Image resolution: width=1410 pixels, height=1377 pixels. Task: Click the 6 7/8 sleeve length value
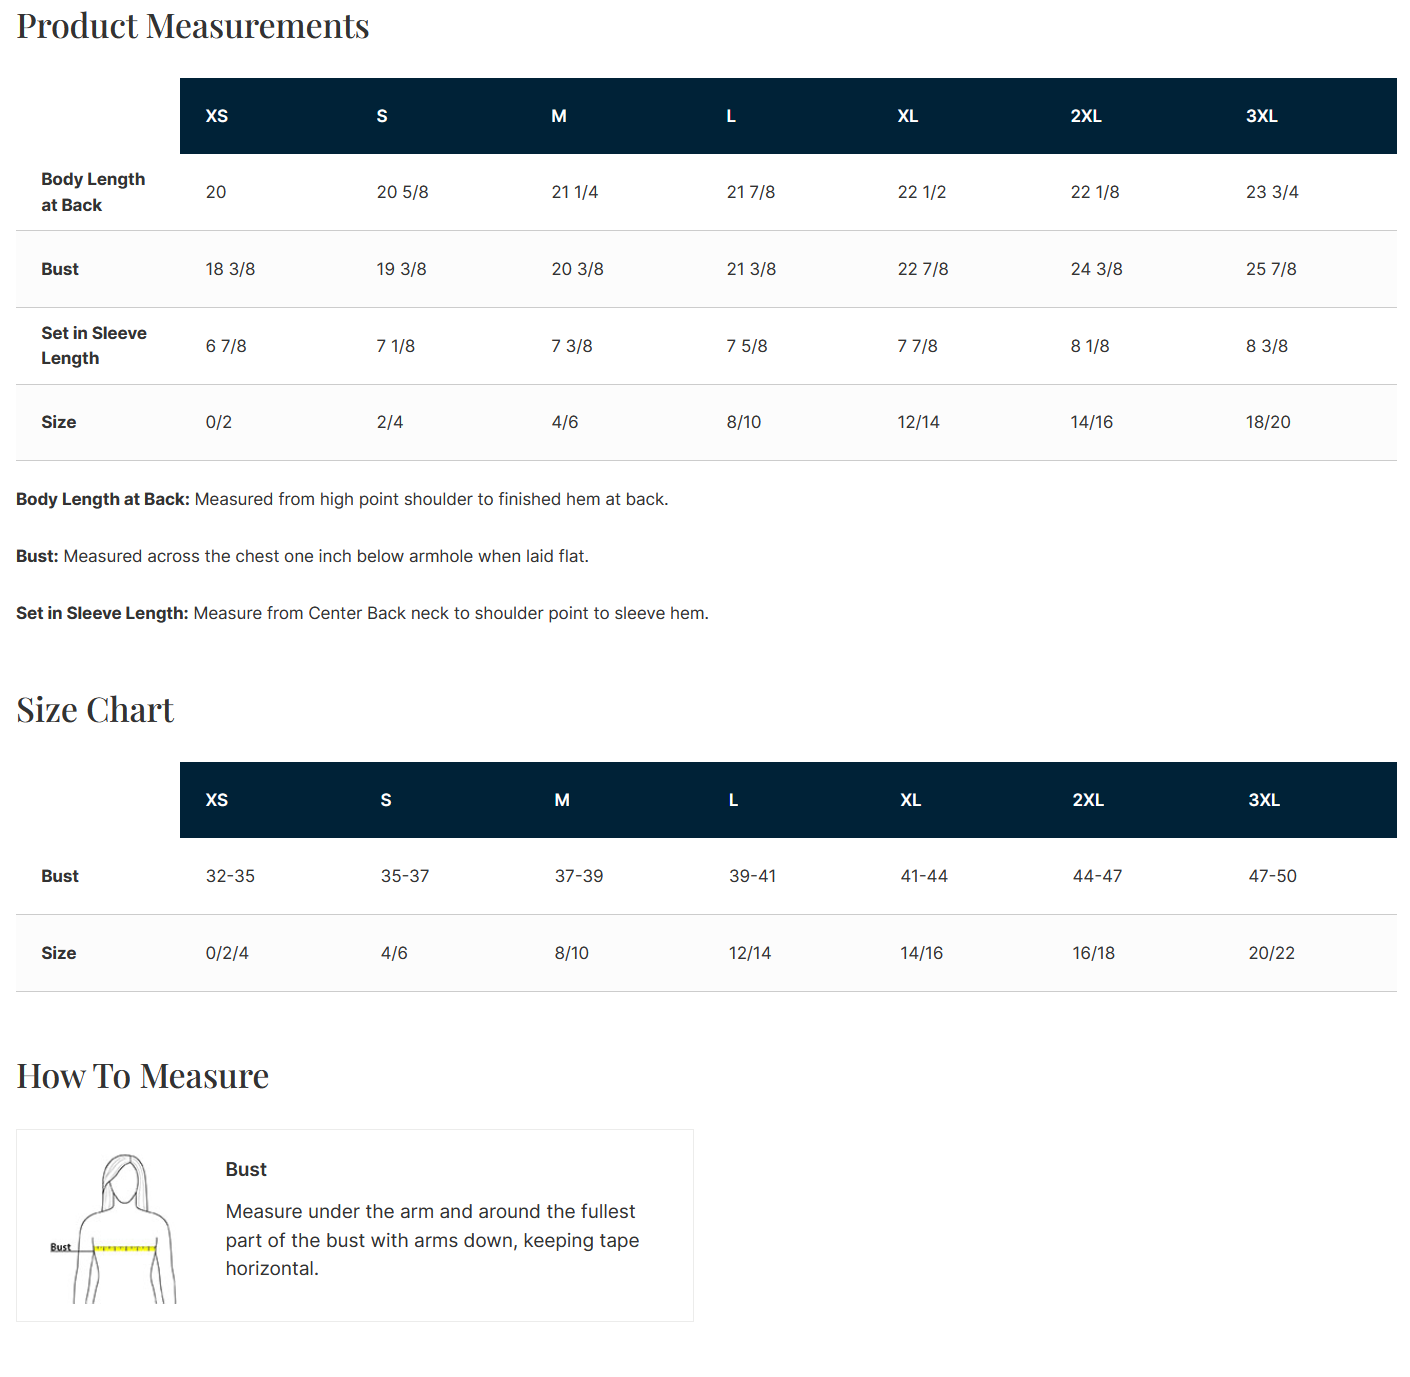pos(226,346)
